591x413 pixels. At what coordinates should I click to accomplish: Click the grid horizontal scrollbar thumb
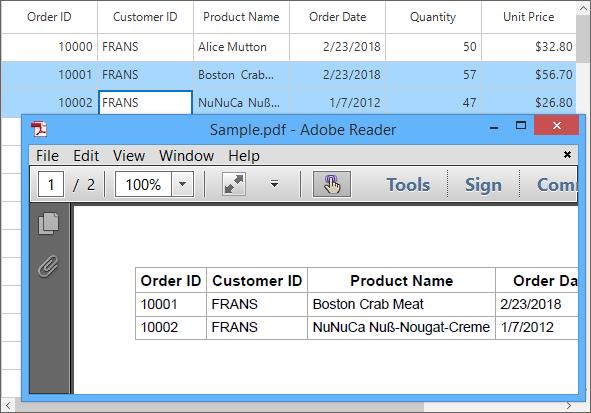click(x=219, y=406)
